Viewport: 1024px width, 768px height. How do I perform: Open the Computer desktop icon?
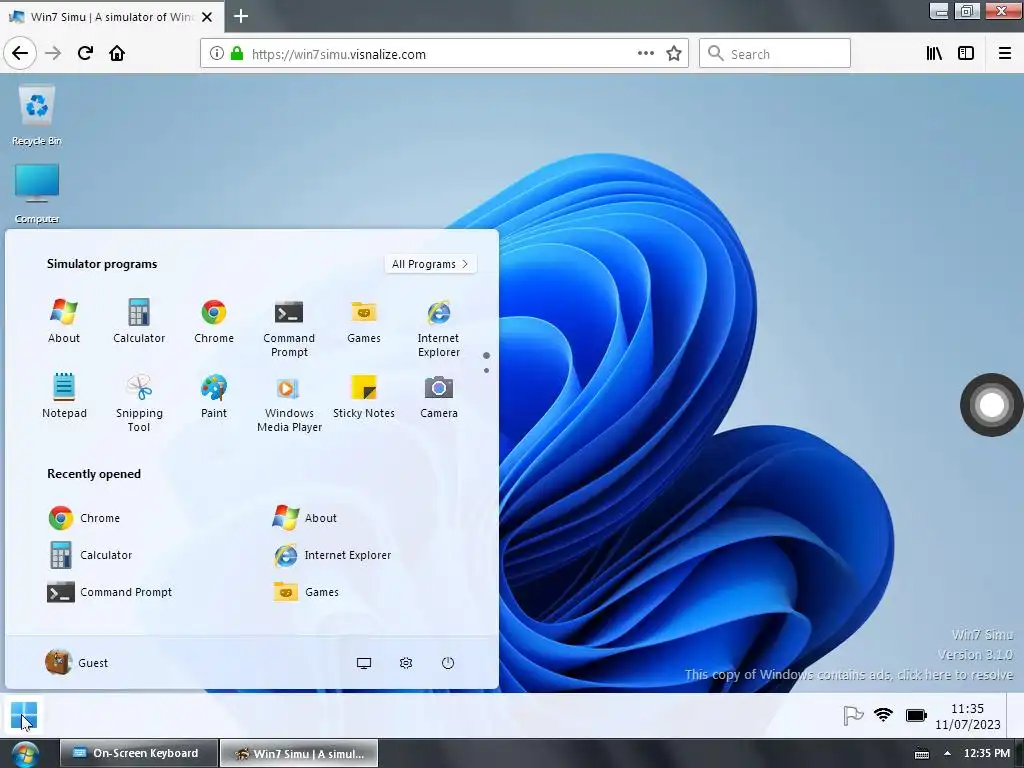coord(37,193)
